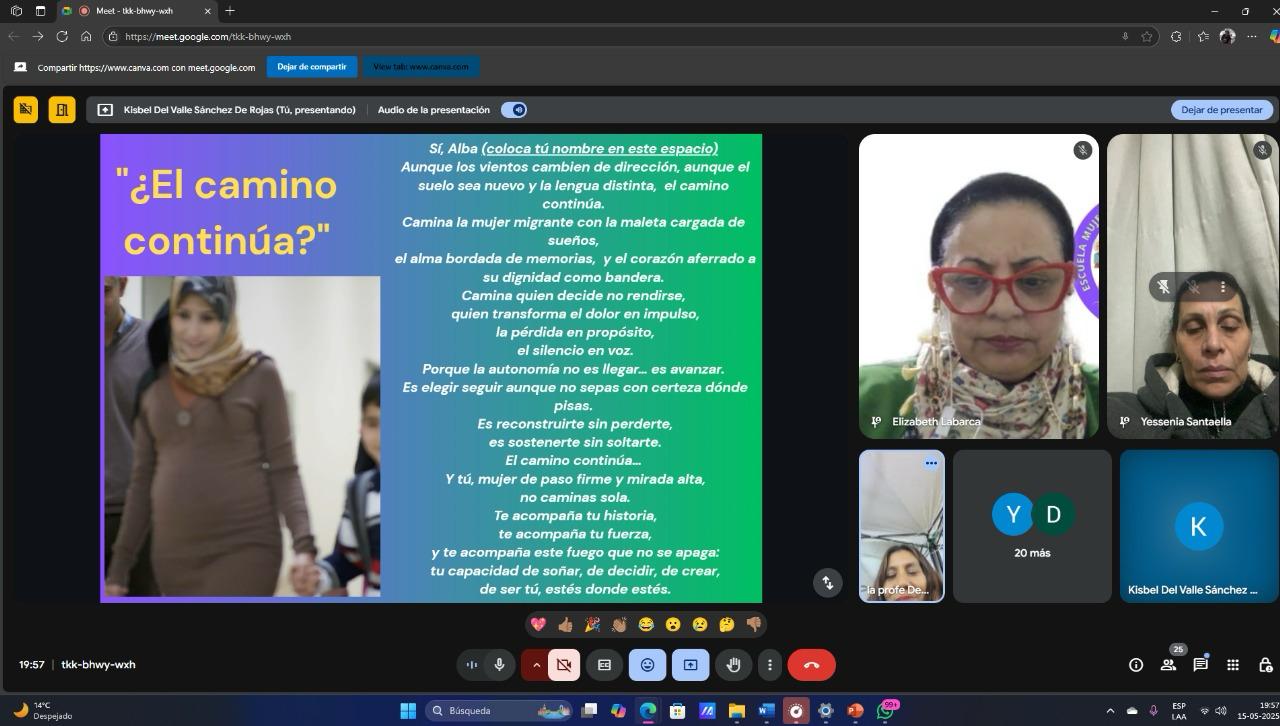
Task: Turn on the camera
Action: [564, 665]
